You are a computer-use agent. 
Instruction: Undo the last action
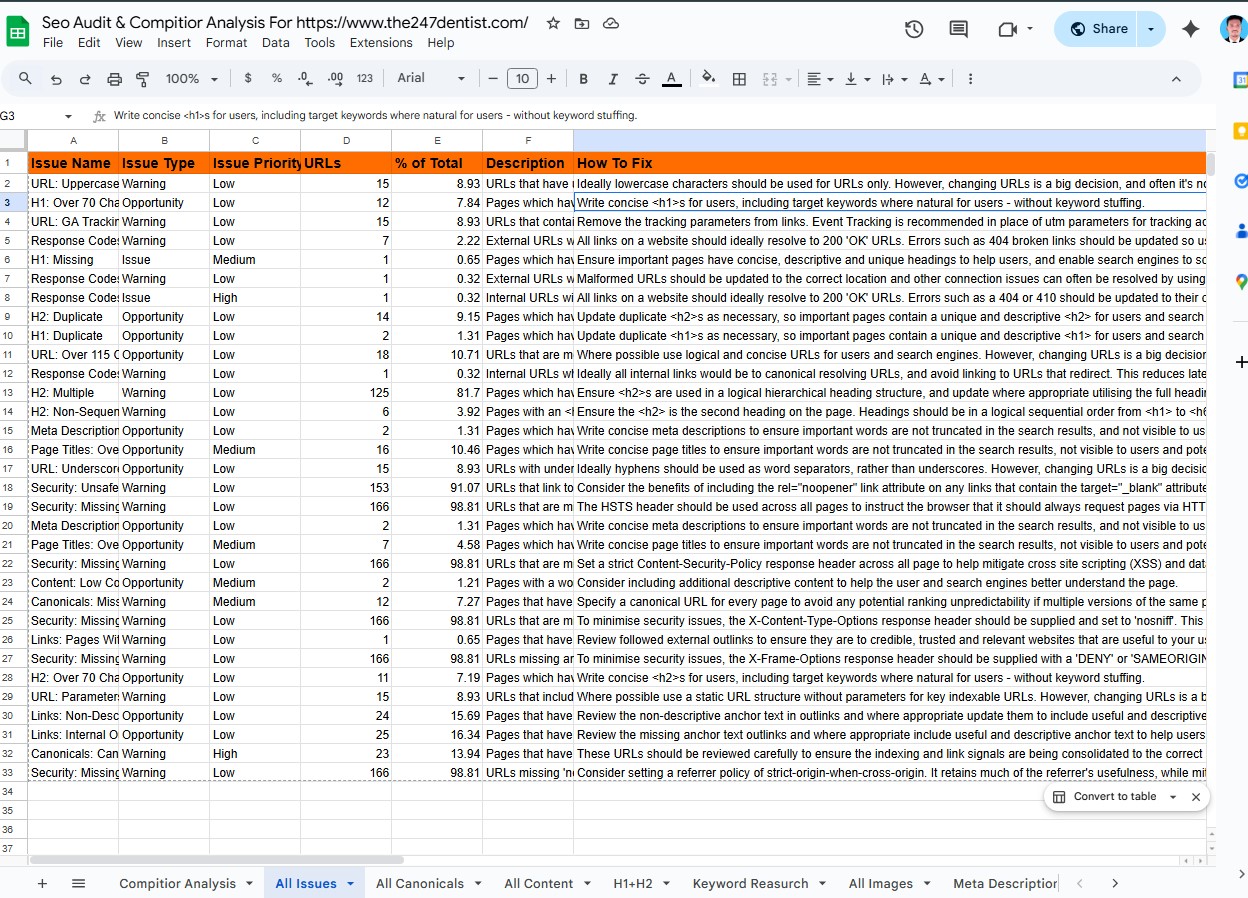tap(55, 78)
